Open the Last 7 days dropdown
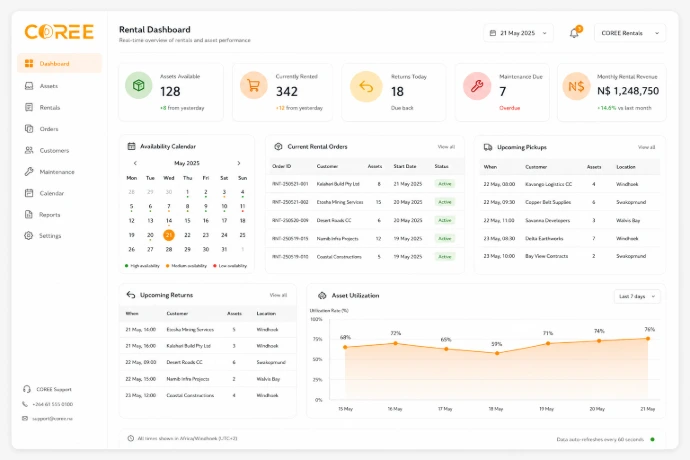The height and width of the screenshot is (460, 690). 637,296
